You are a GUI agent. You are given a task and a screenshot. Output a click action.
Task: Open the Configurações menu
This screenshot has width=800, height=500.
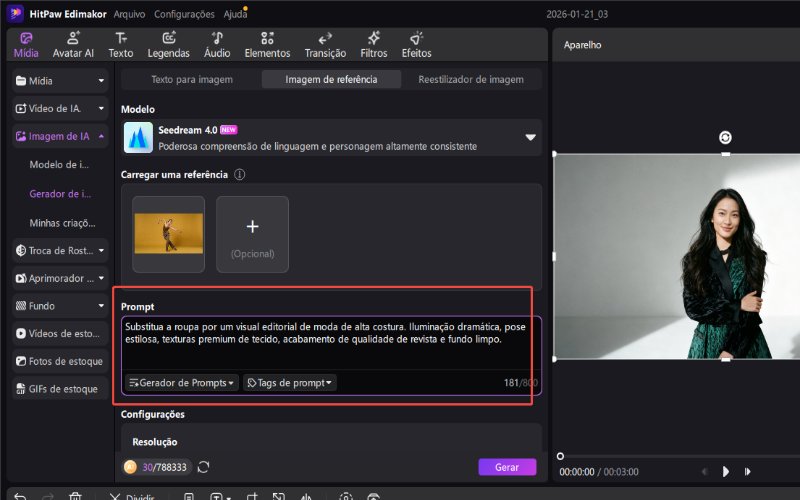point(184,14)
